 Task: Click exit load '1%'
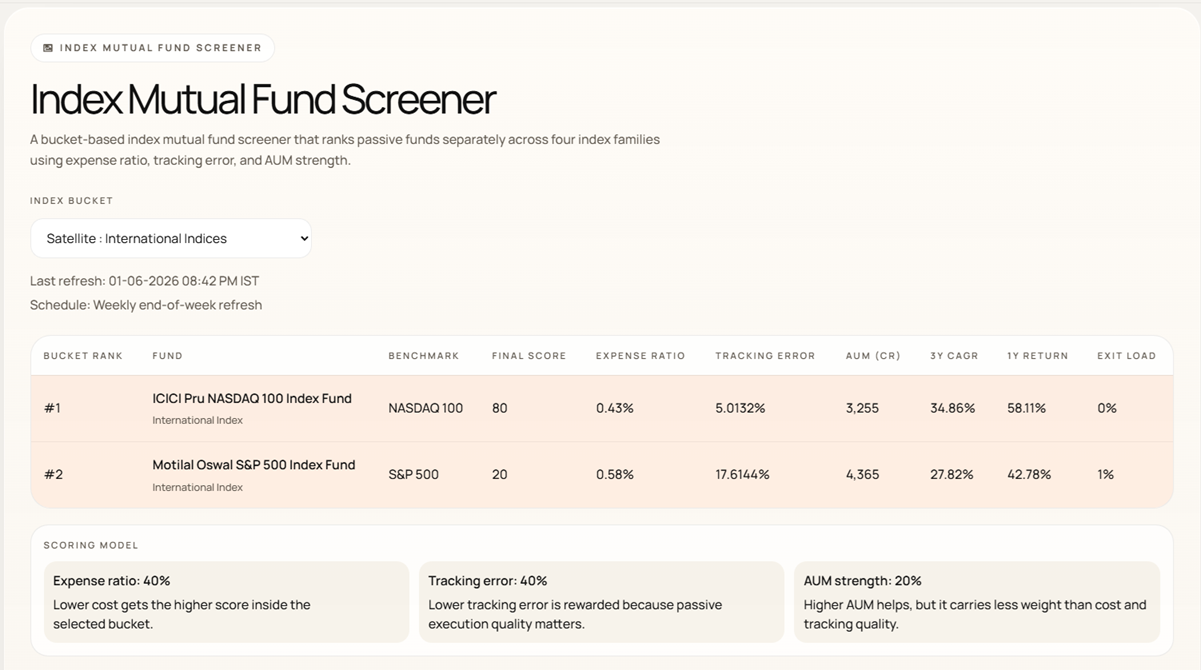pos(1106,475)
